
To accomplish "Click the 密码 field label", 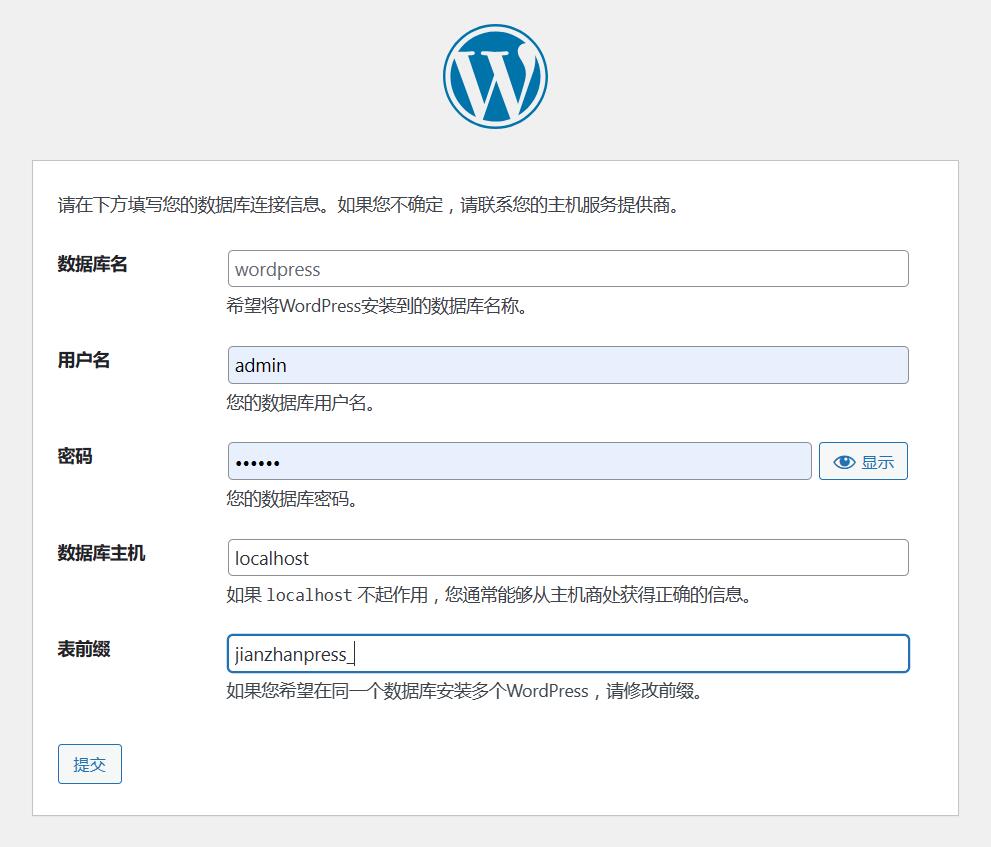I will click(75, 457).
